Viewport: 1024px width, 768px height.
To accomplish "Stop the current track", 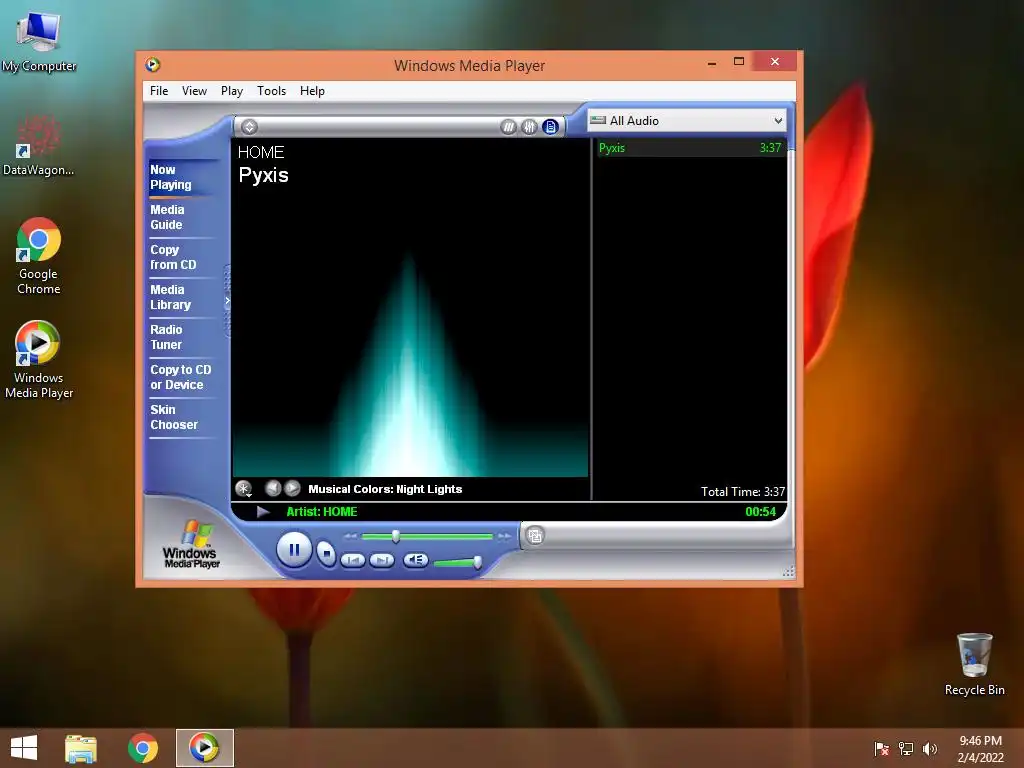I will coord(326,554).
